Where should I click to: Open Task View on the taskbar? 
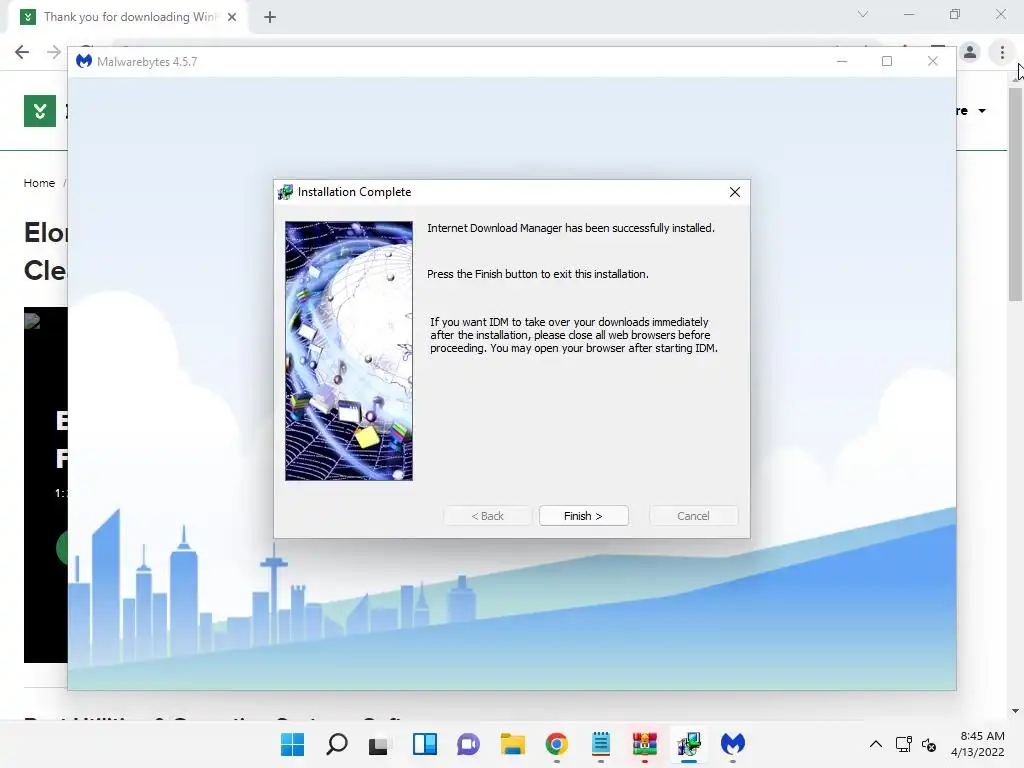[x=379, y=744]
